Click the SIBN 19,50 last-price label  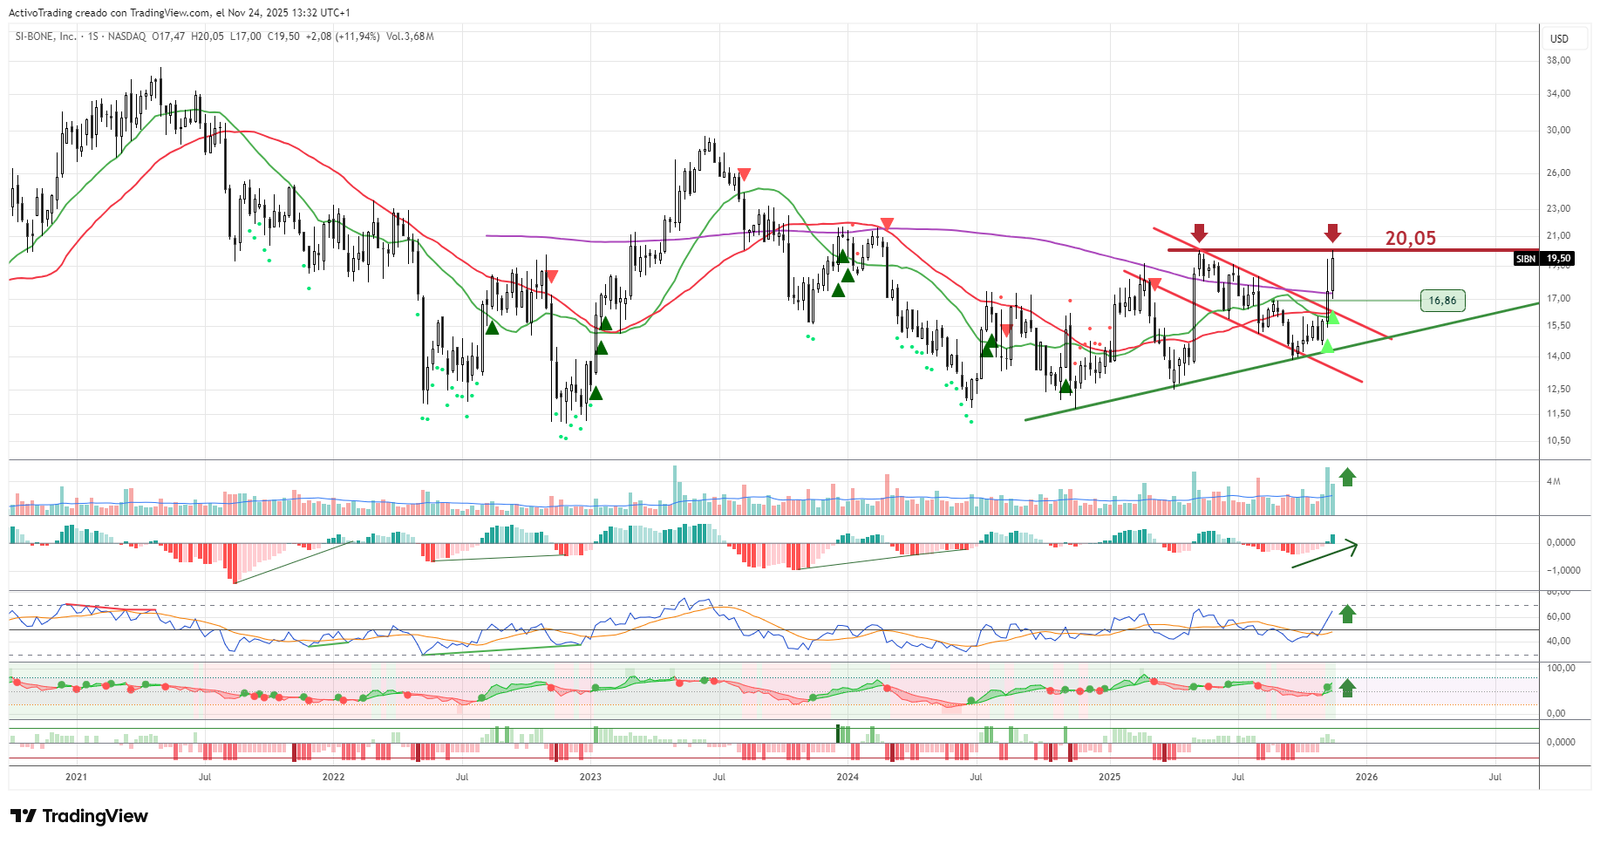click(1544, 258)
